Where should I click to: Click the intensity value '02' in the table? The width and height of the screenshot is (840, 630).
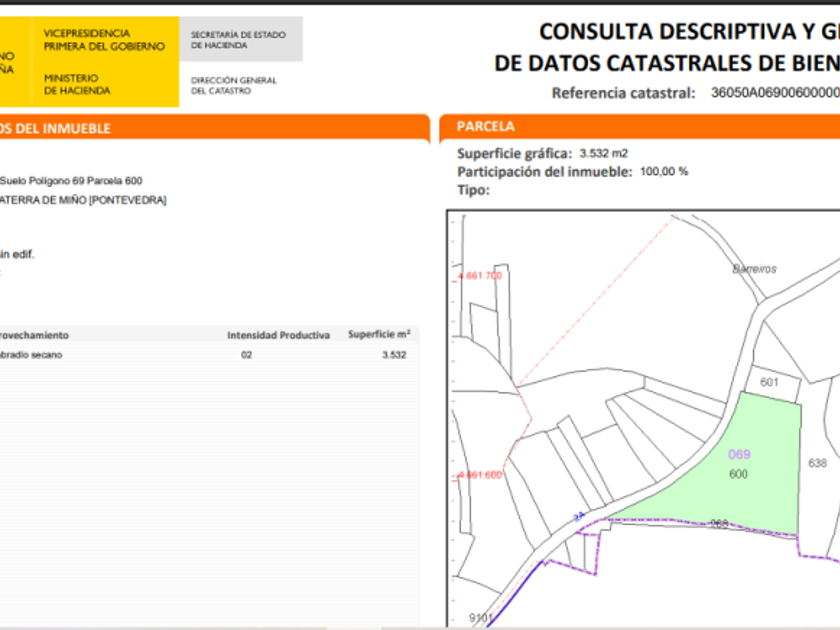point(246,355)
